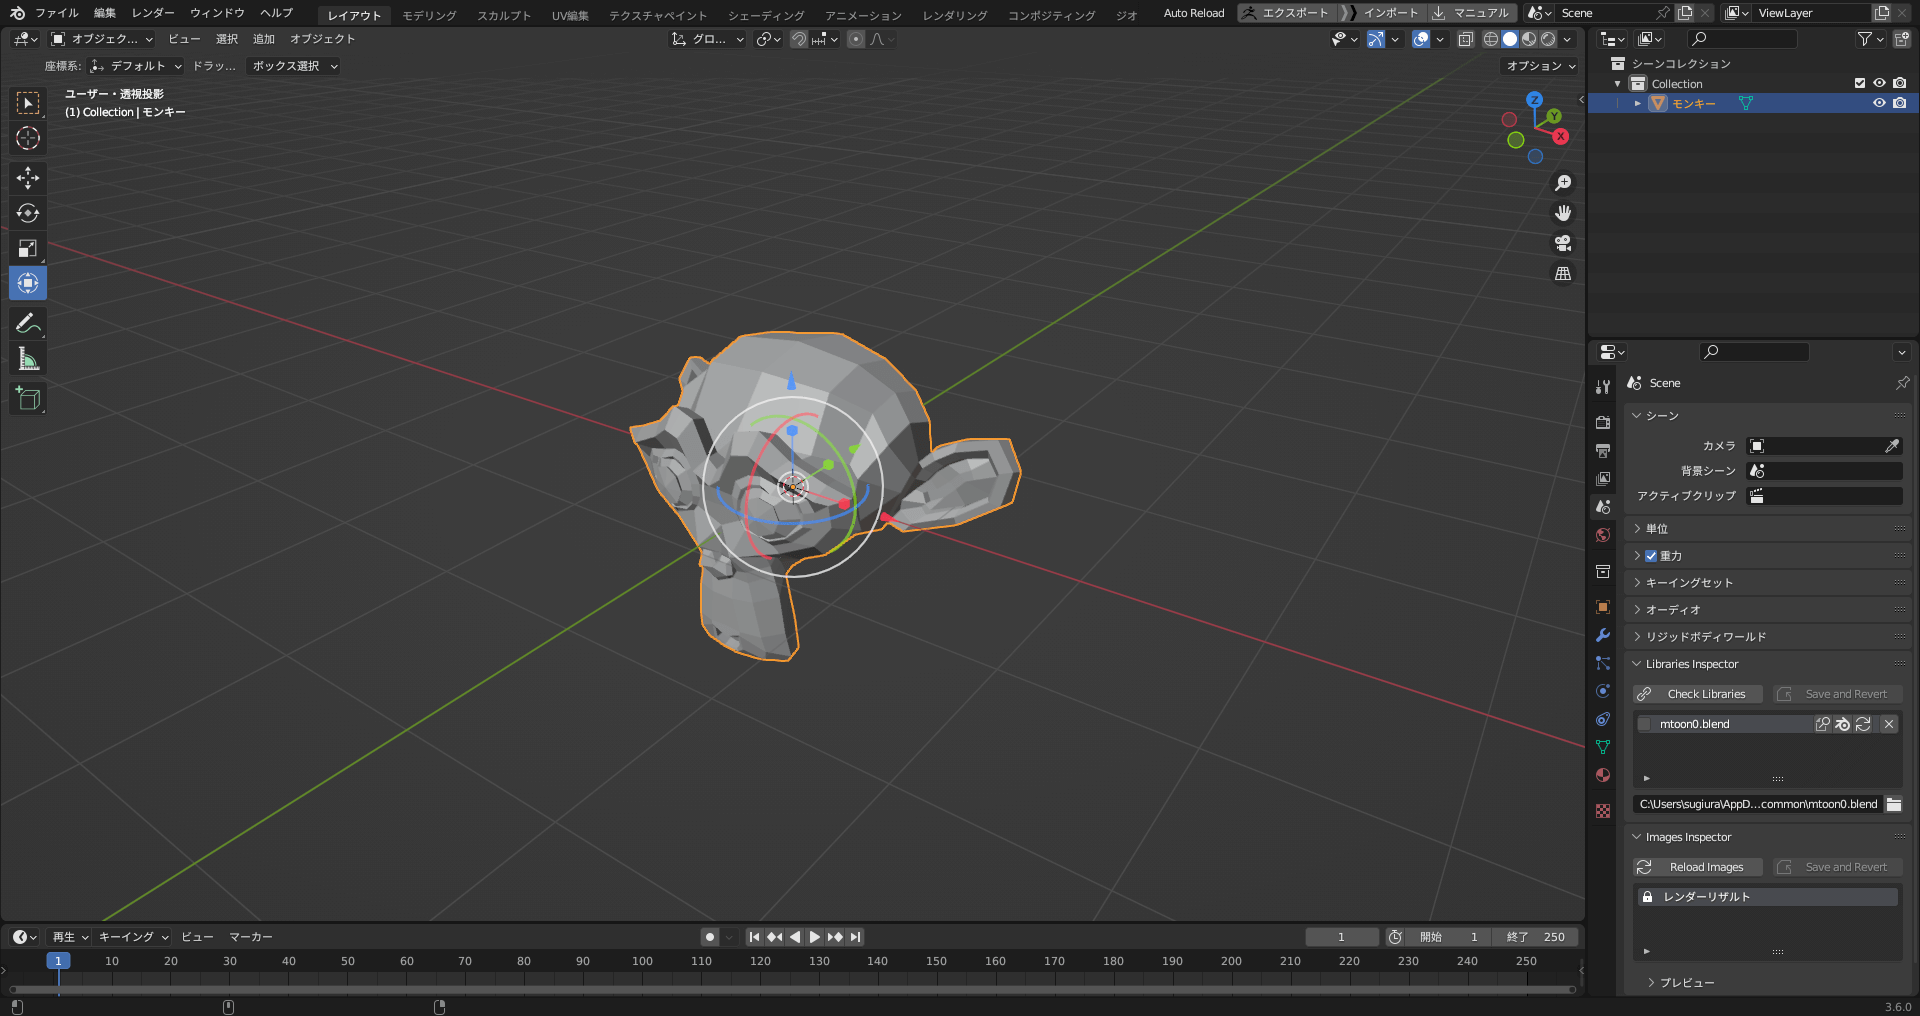Switch to rendered viewport shading
The height and width of the screenshot is (1016, 1920).
1548,39
